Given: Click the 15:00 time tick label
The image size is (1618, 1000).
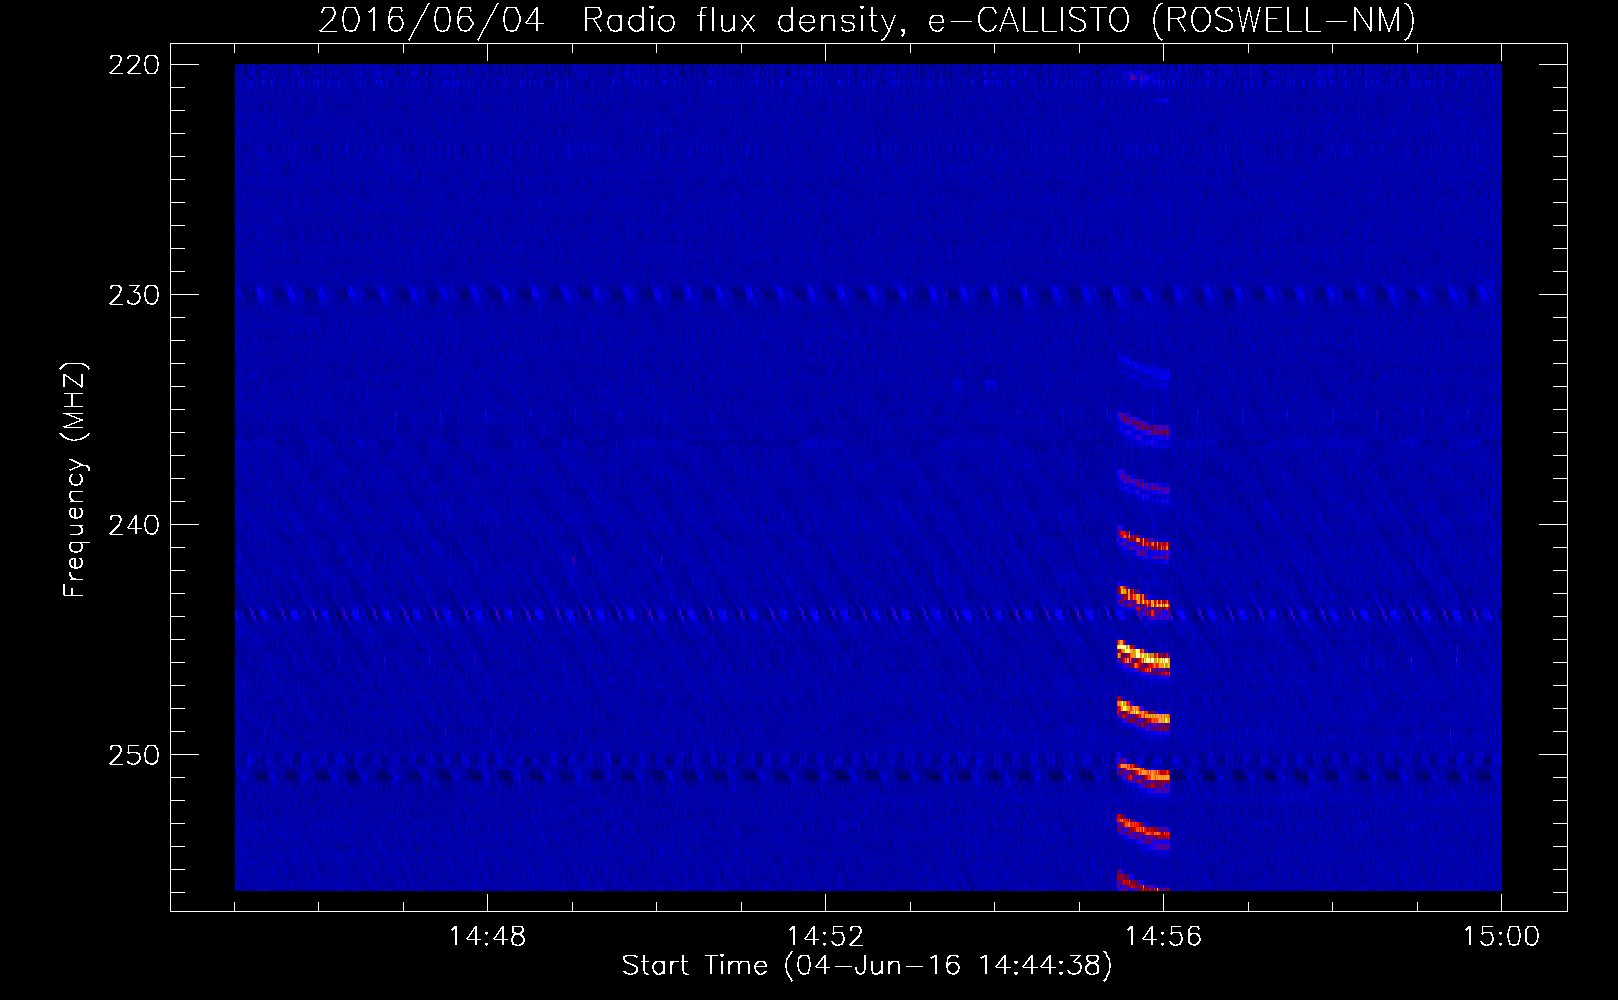Looking at the screenshot, I should (x=1501, y=937).
